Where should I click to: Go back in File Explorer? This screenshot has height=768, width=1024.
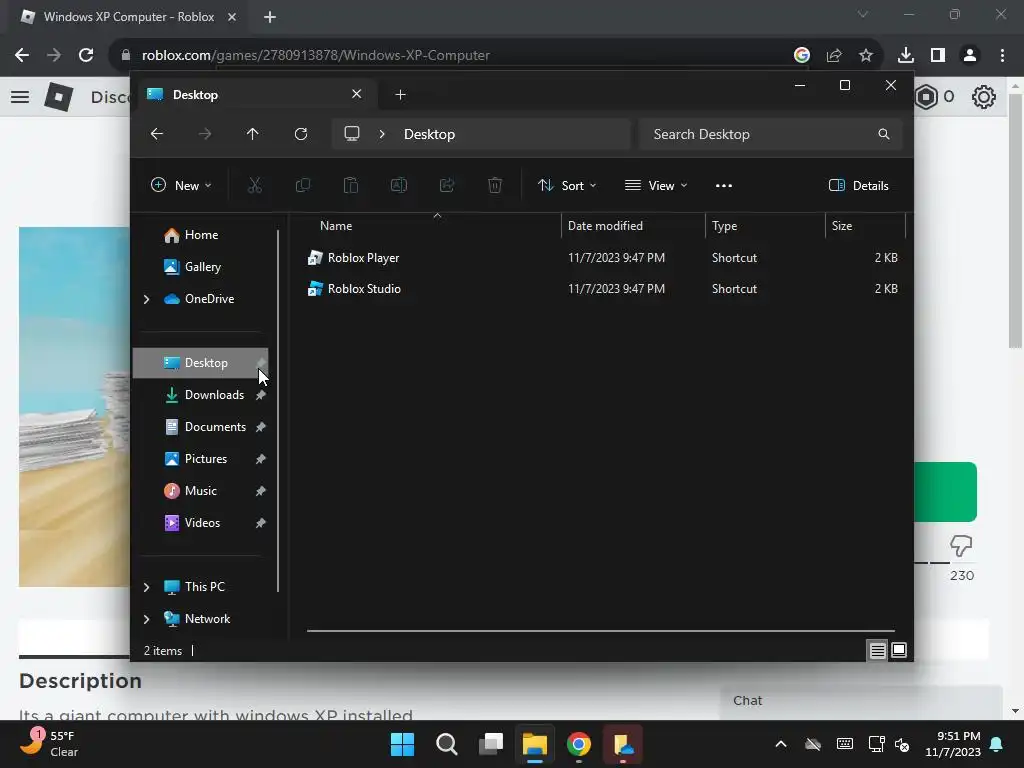click(x=157, y=134)
